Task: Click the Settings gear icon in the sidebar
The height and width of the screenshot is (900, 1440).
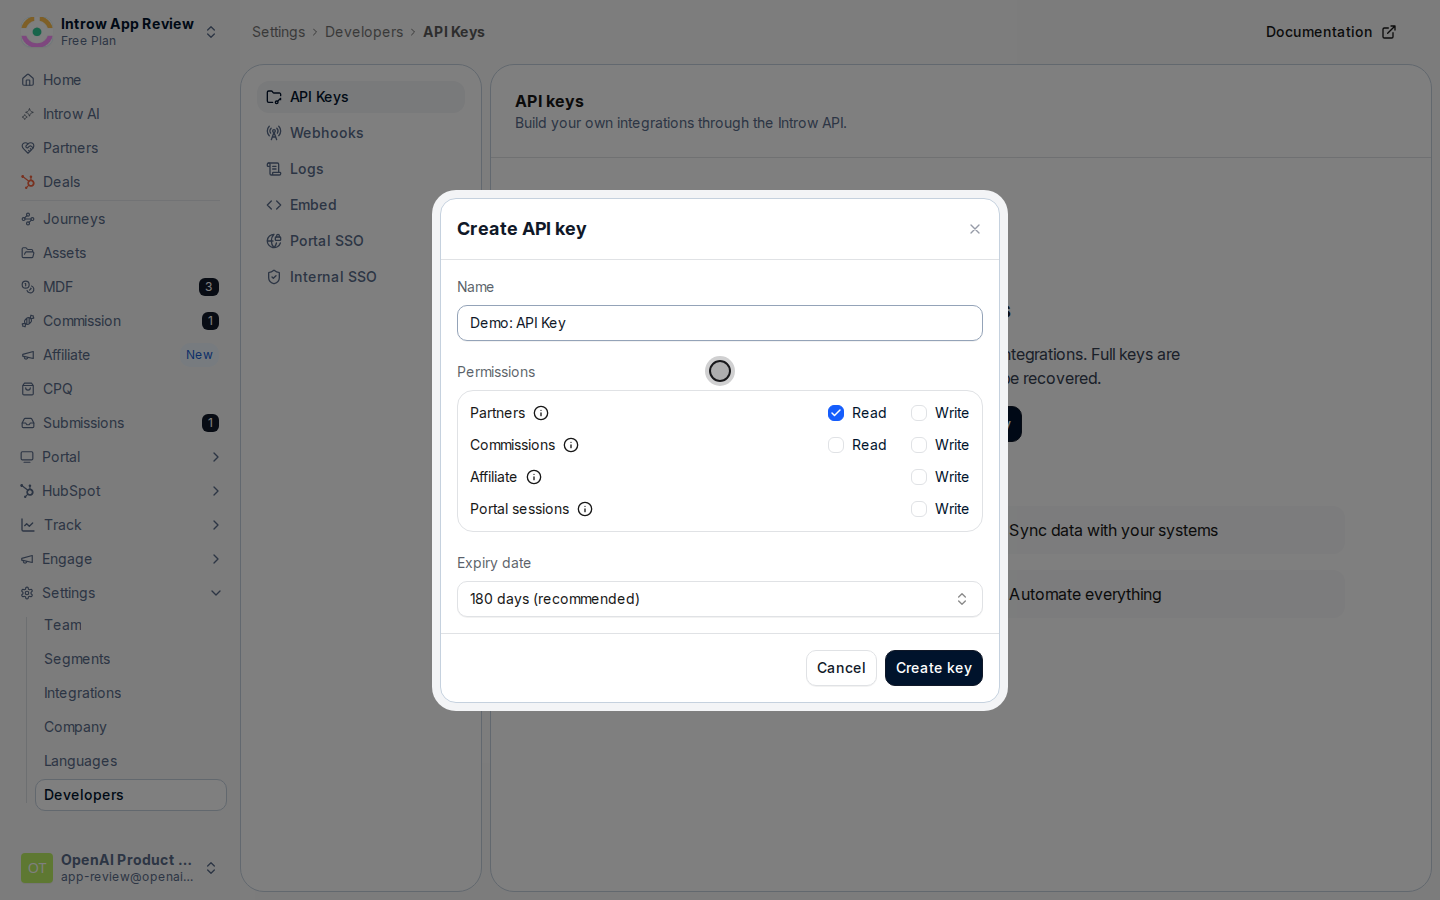Action: tap(27, 593)
